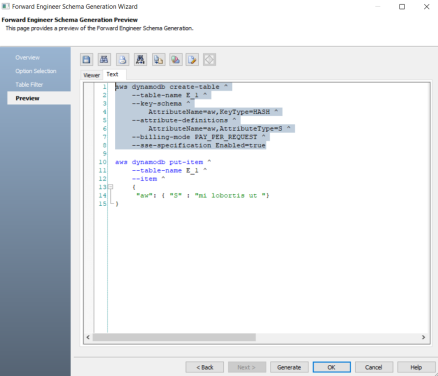The image size is (438, 376).
Task: Click the '--billing-mode PAY_PER_REQUEST' line
Action: coord(199,137)
